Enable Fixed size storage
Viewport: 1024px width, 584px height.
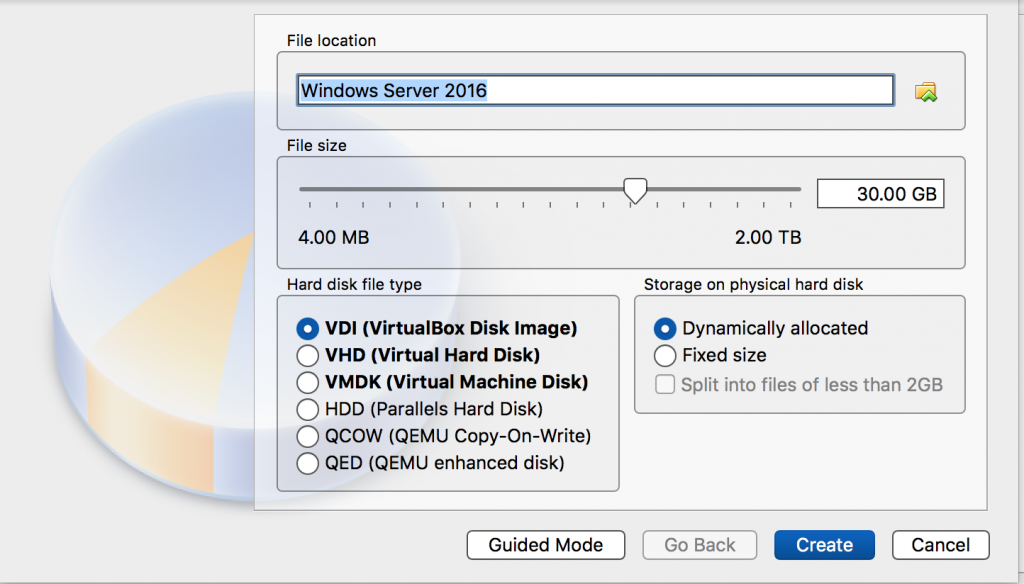663,355
